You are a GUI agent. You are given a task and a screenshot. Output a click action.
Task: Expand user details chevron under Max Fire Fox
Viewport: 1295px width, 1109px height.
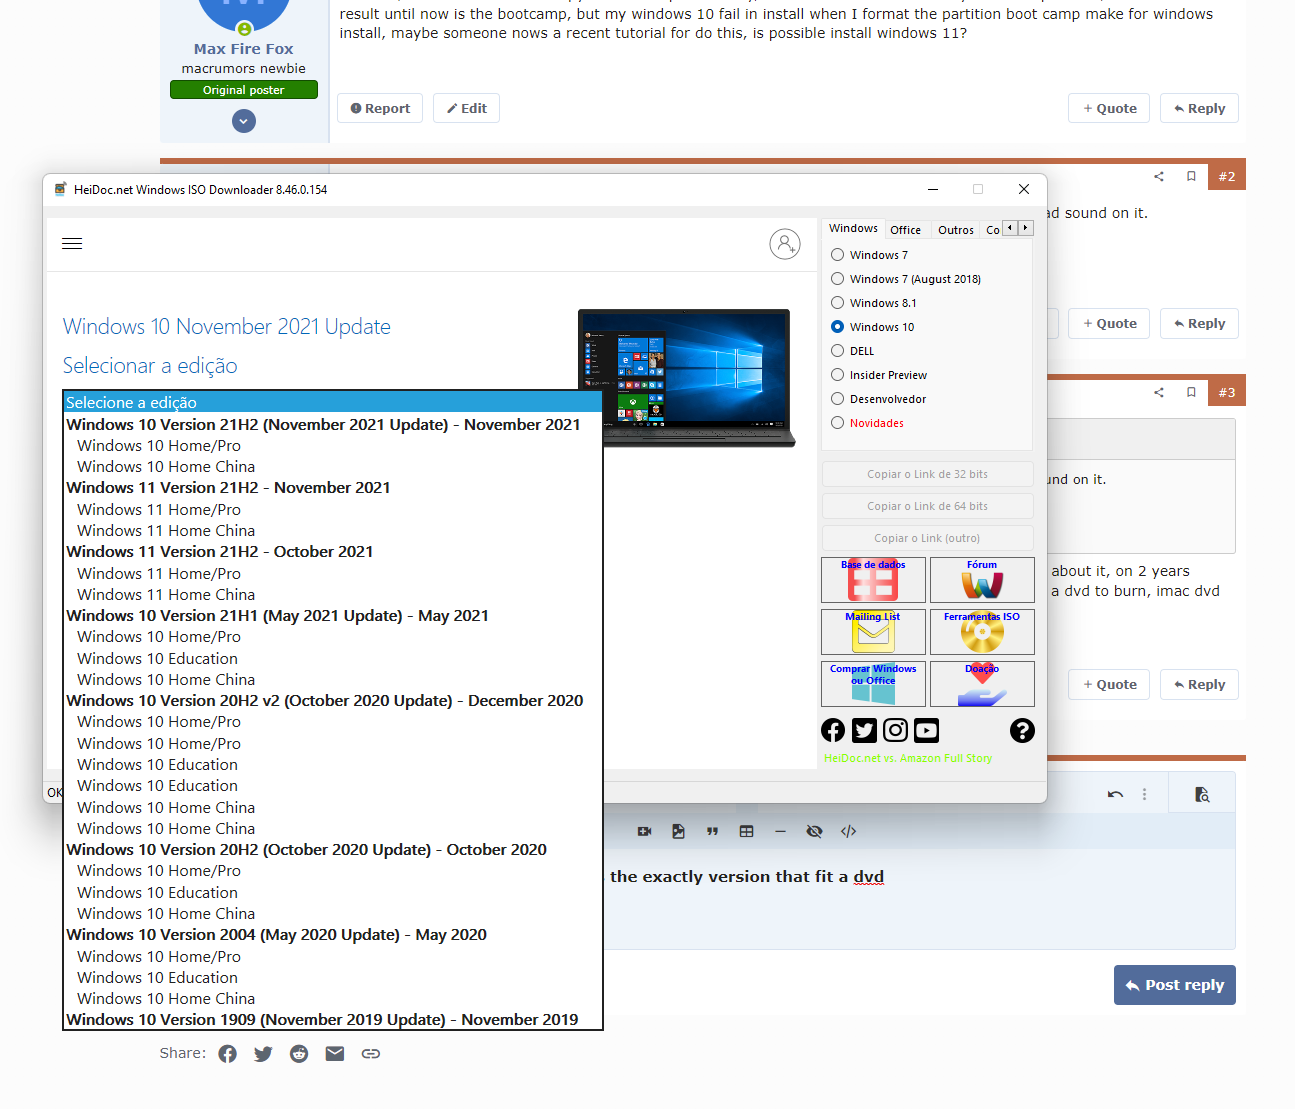[244, 121]
